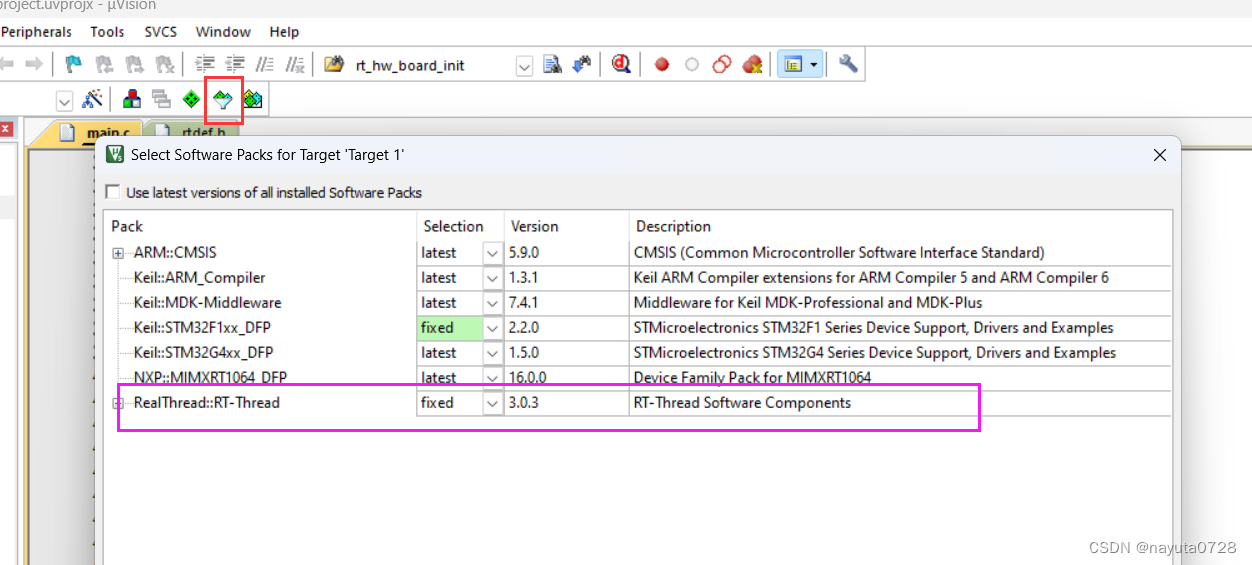This screenshot has height=565, width=1252.
Task: Open Selection dropdown for Keil::ARM_Compiler
Action: (492, 278)
